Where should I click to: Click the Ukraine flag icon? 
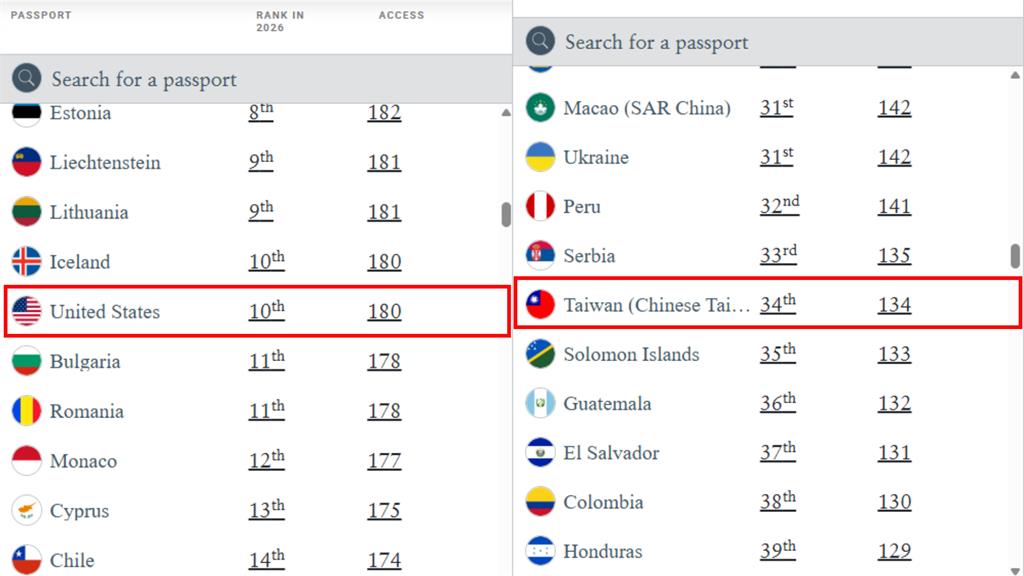540,157
